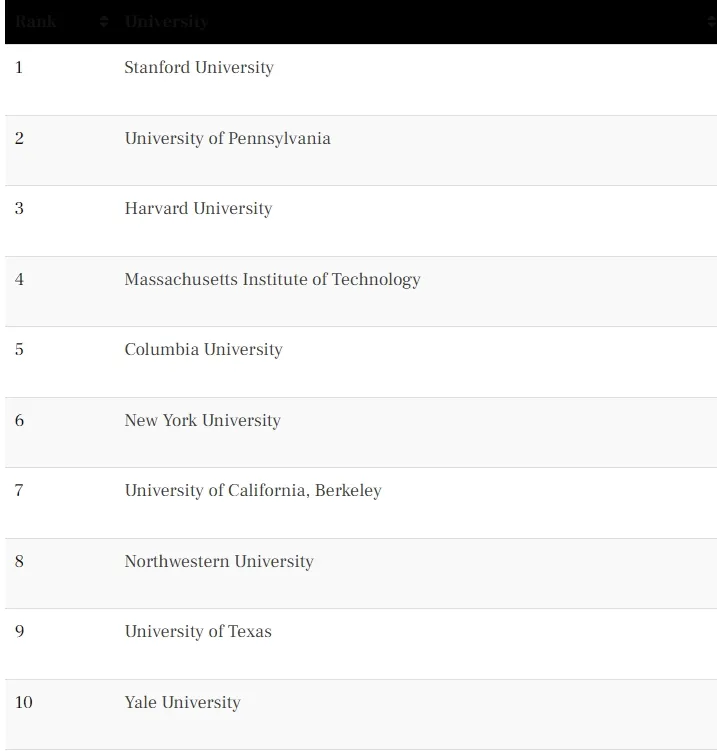Click rank number 4 cell
The height and width of the screenshot is (751, 717).
19,279
